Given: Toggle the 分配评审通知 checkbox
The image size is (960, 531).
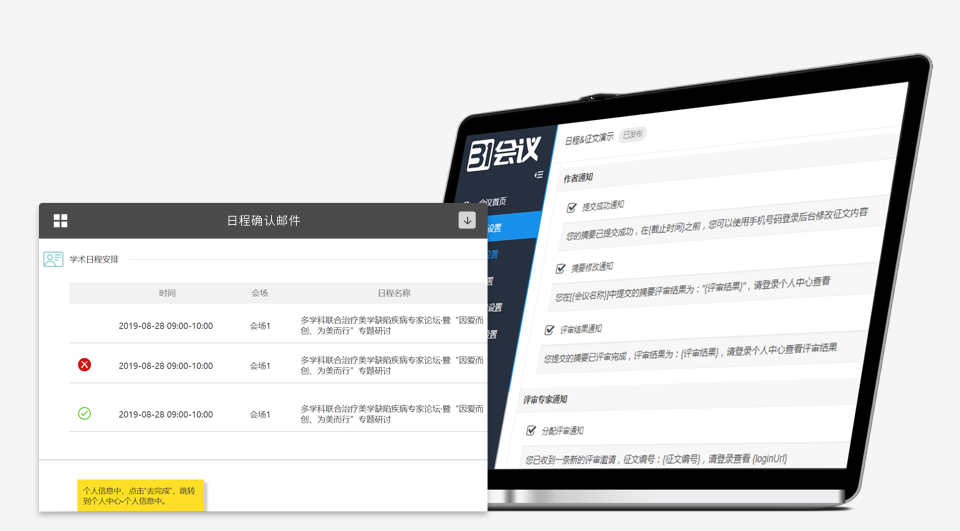Looking at the screenshot, I should point(531,431).
